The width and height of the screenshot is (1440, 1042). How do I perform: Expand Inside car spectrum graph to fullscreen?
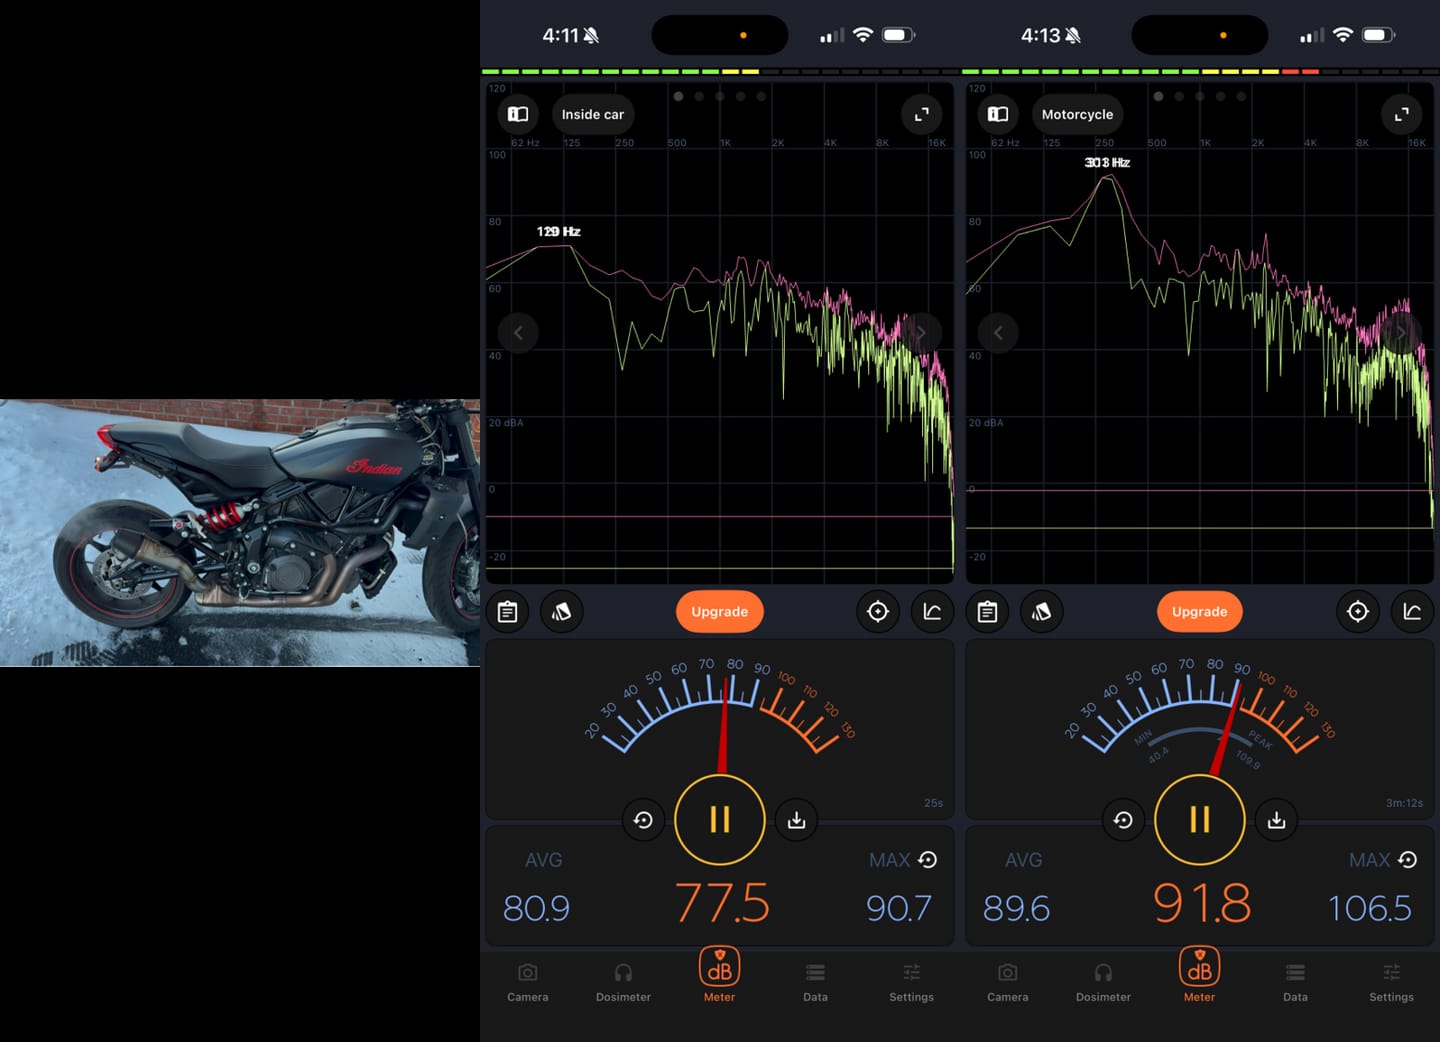tap(921, 114)
